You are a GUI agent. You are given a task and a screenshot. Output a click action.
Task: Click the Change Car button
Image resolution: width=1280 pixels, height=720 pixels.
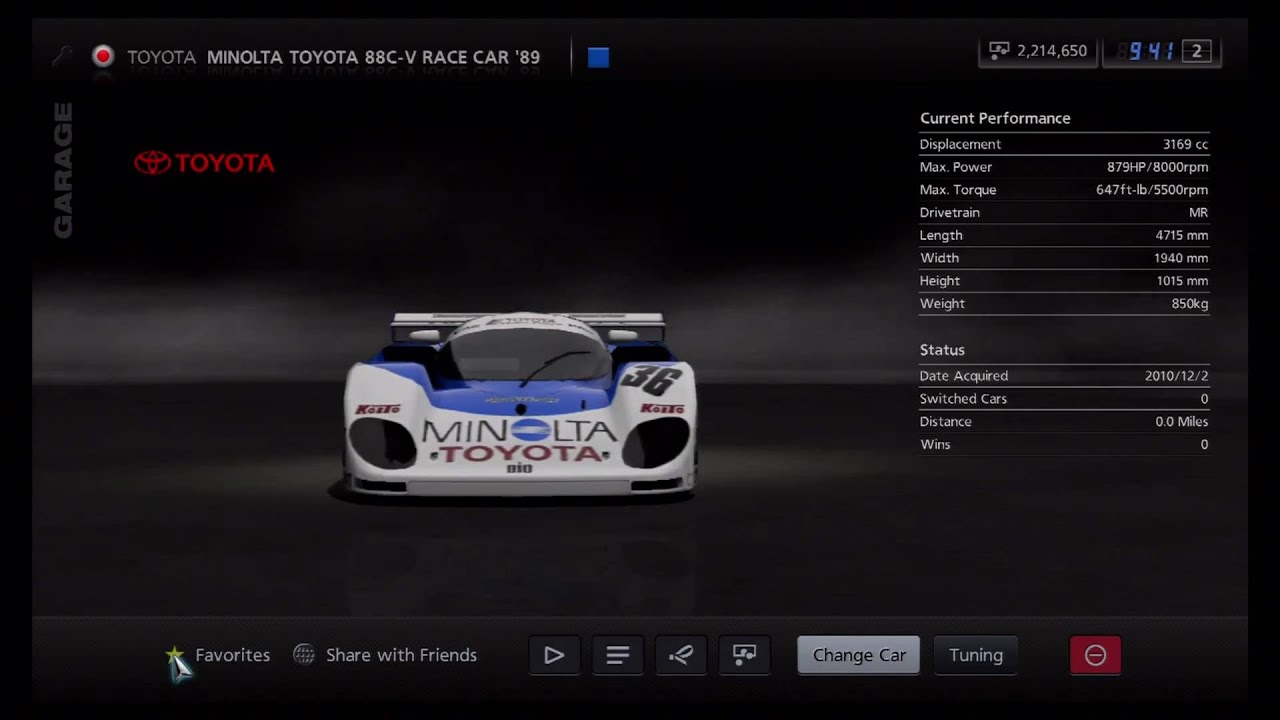pyautogui.click(x=859, y=655)
